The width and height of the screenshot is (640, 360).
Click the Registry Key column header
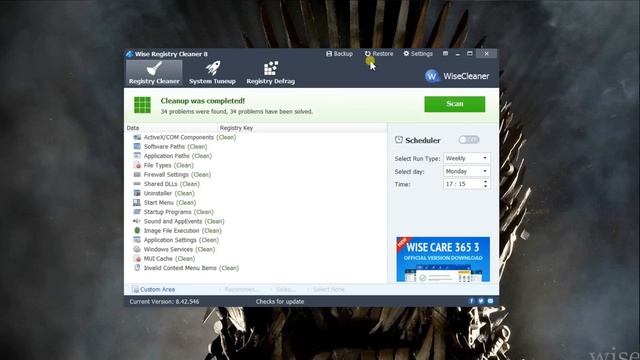pyautogui.click(x=302, y=128)
